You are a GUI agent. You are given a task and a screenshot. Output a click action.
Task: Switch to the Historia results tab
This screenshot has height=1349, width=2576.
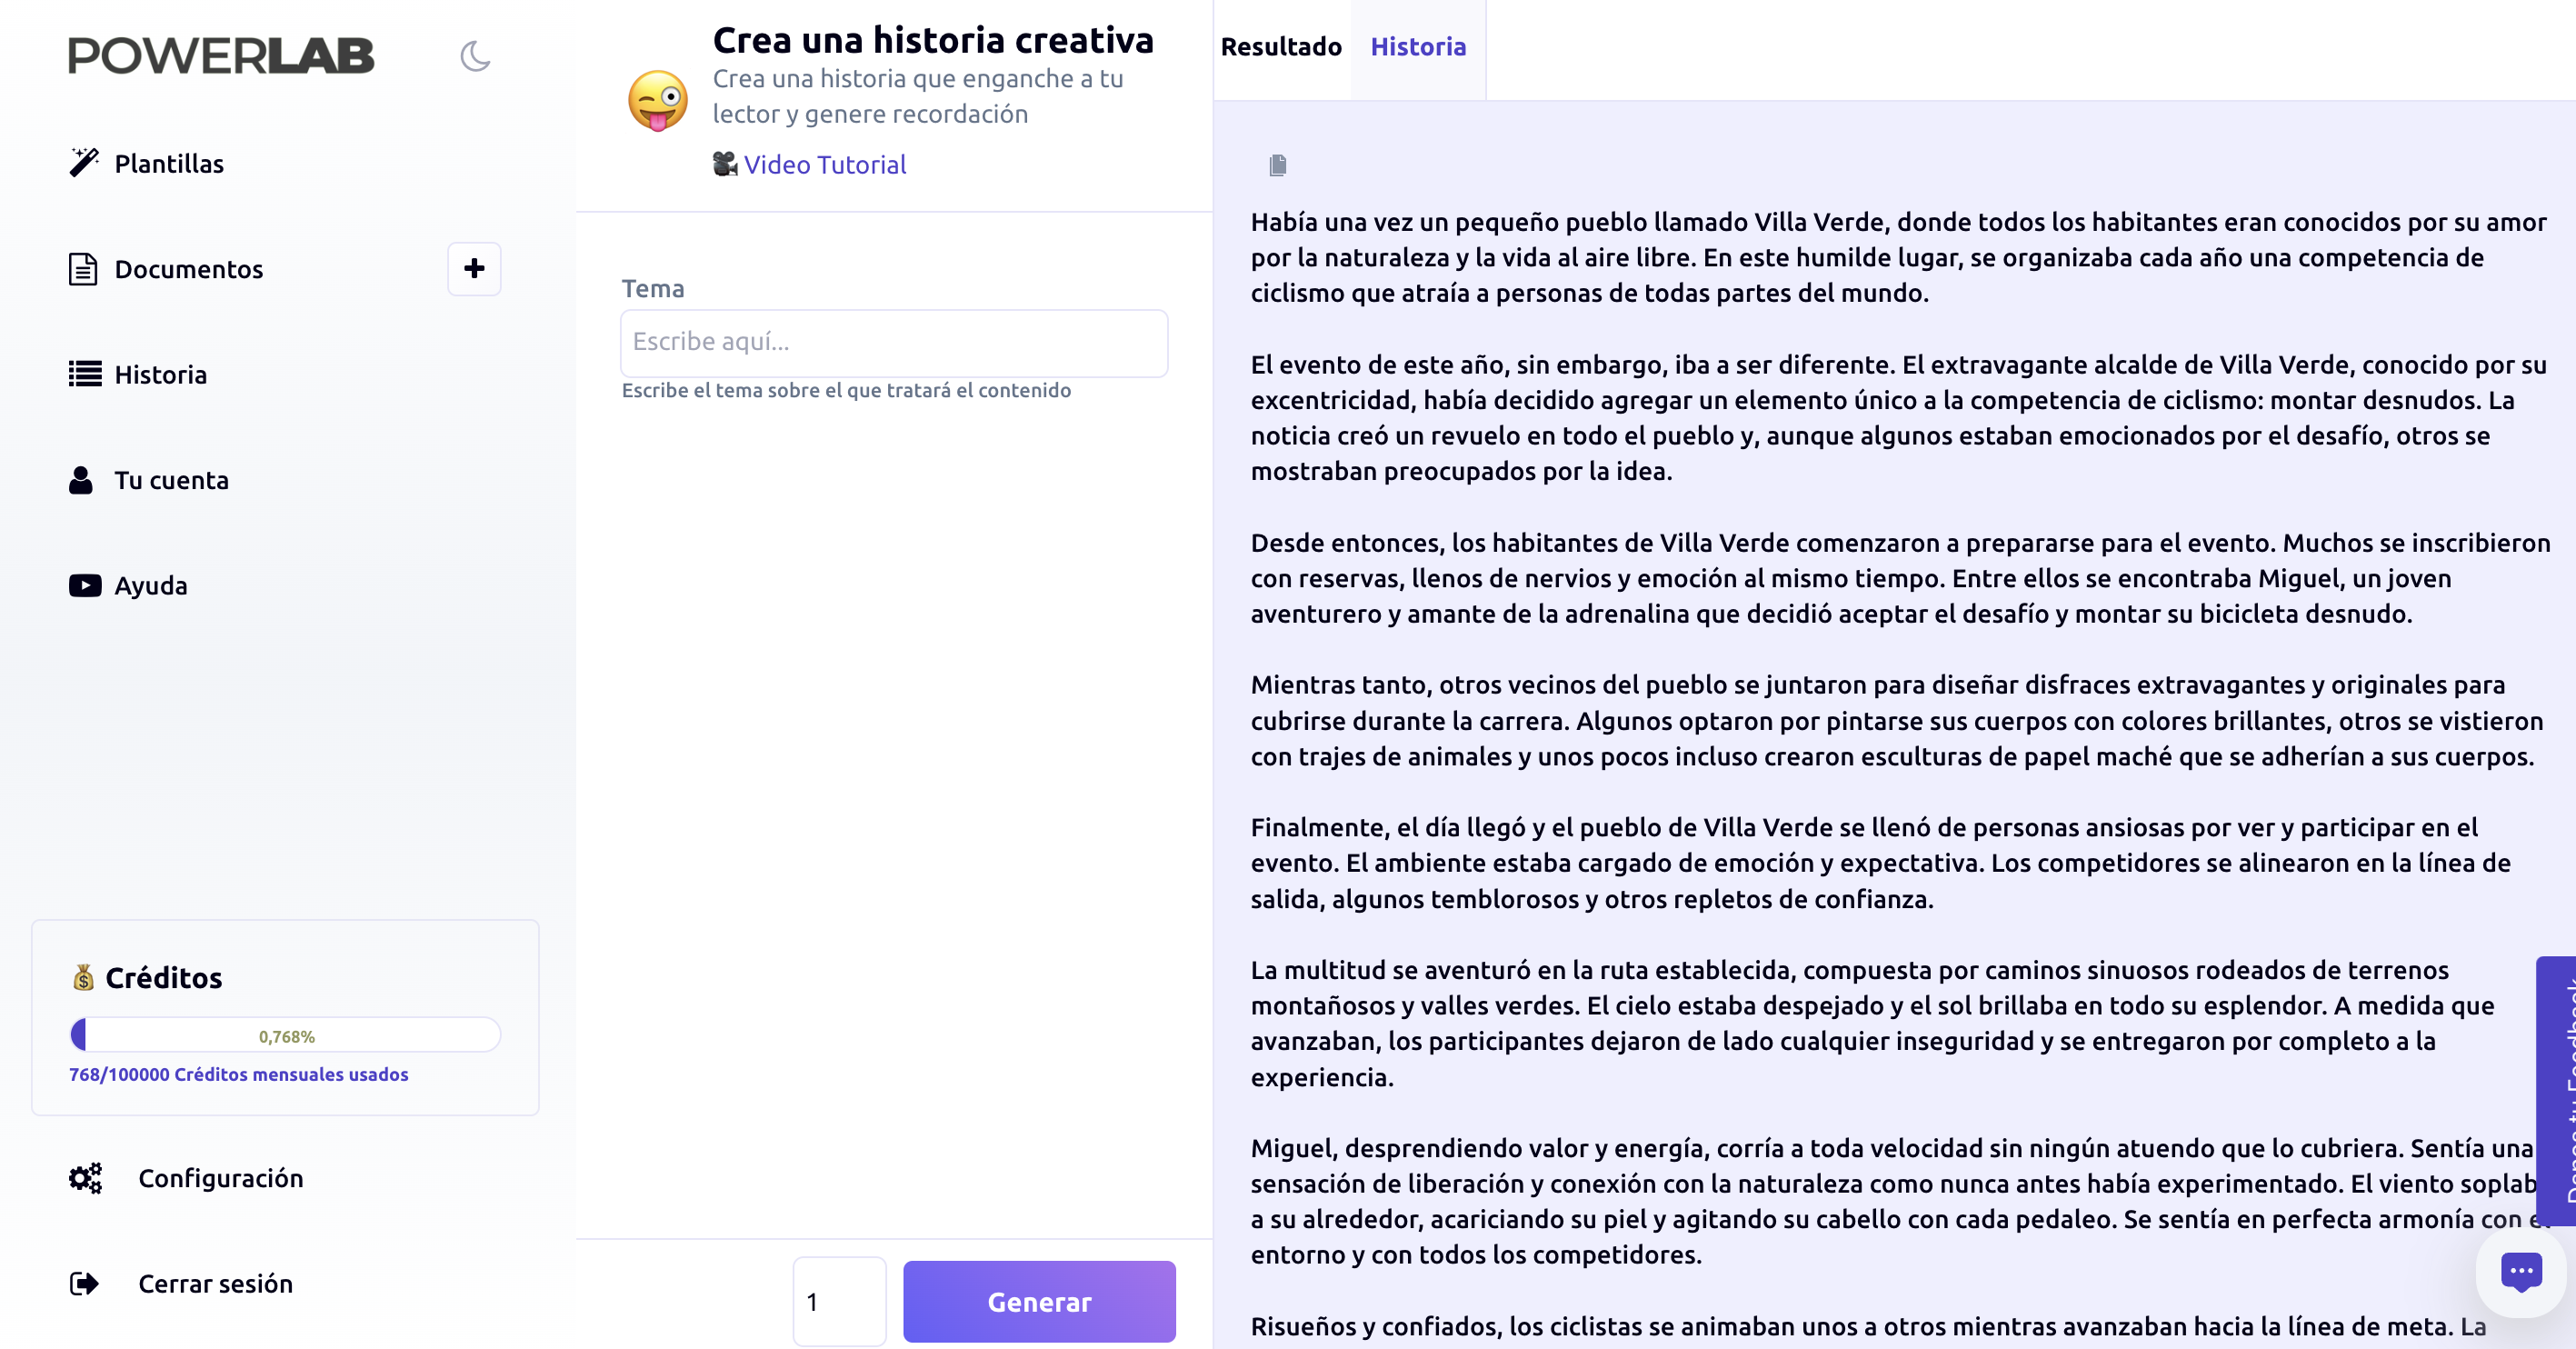[x=1417, y=47]
